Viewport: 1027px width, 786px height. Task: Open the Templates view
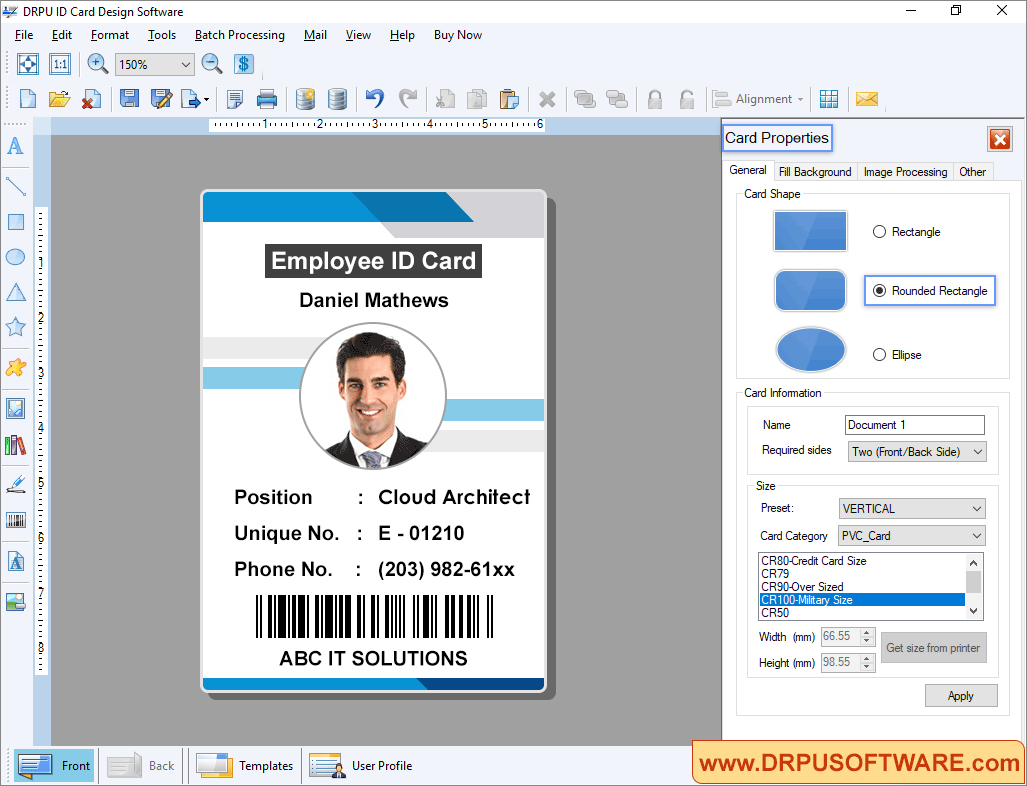(x=245, y=766)
